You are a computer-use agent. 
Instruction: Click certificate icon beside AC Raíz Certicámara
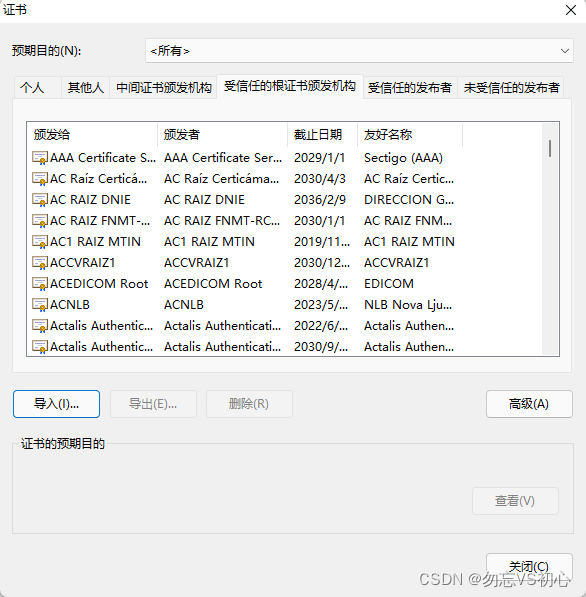point(40,179)
